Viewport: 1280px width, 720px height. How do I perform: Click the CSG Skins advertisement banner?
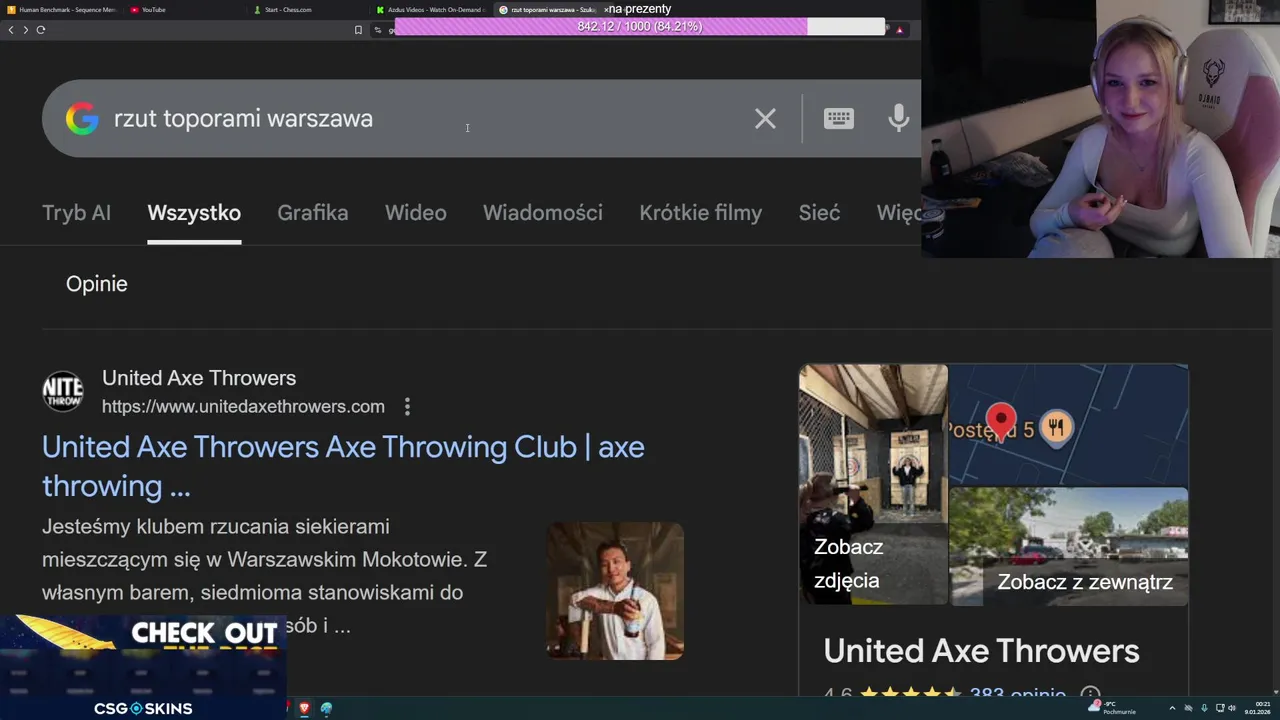click(x=143, y=667)
